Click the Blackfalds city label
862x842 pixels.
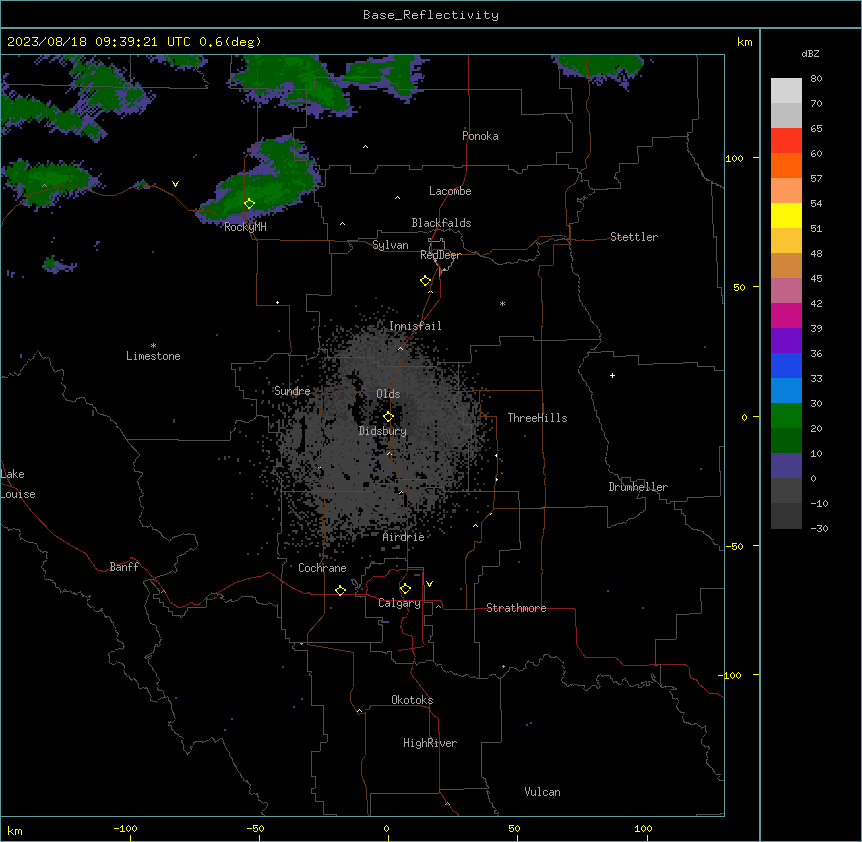pyautogui.click(x=441, y=223)
